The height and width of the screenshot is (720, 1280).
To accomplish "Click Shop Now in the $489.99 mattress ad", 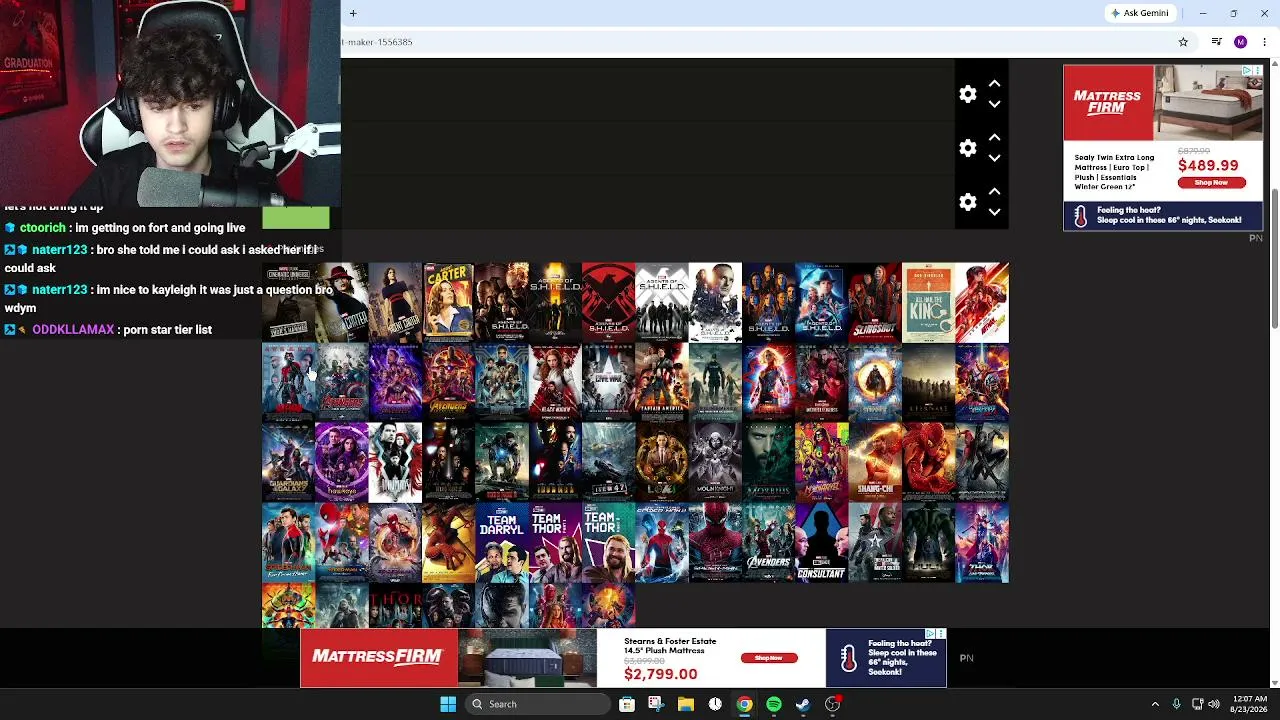I will (1211, 183).
